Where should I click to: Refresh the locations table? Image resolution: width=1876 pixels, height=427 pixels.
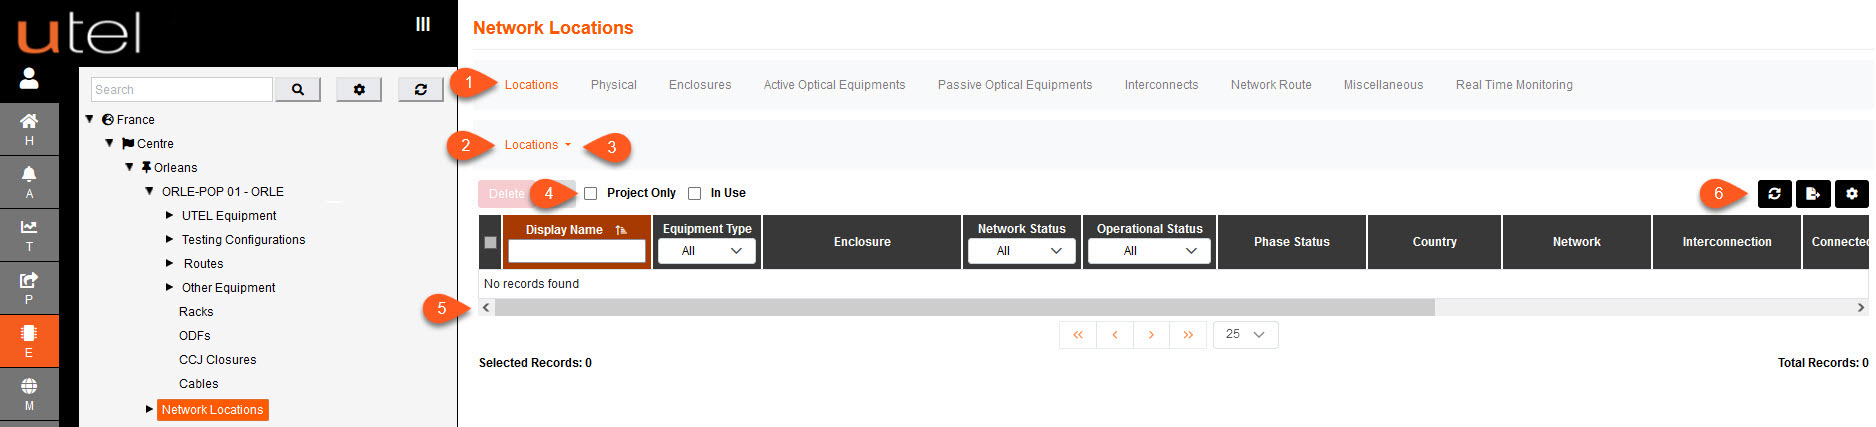tap(1774, 193)
